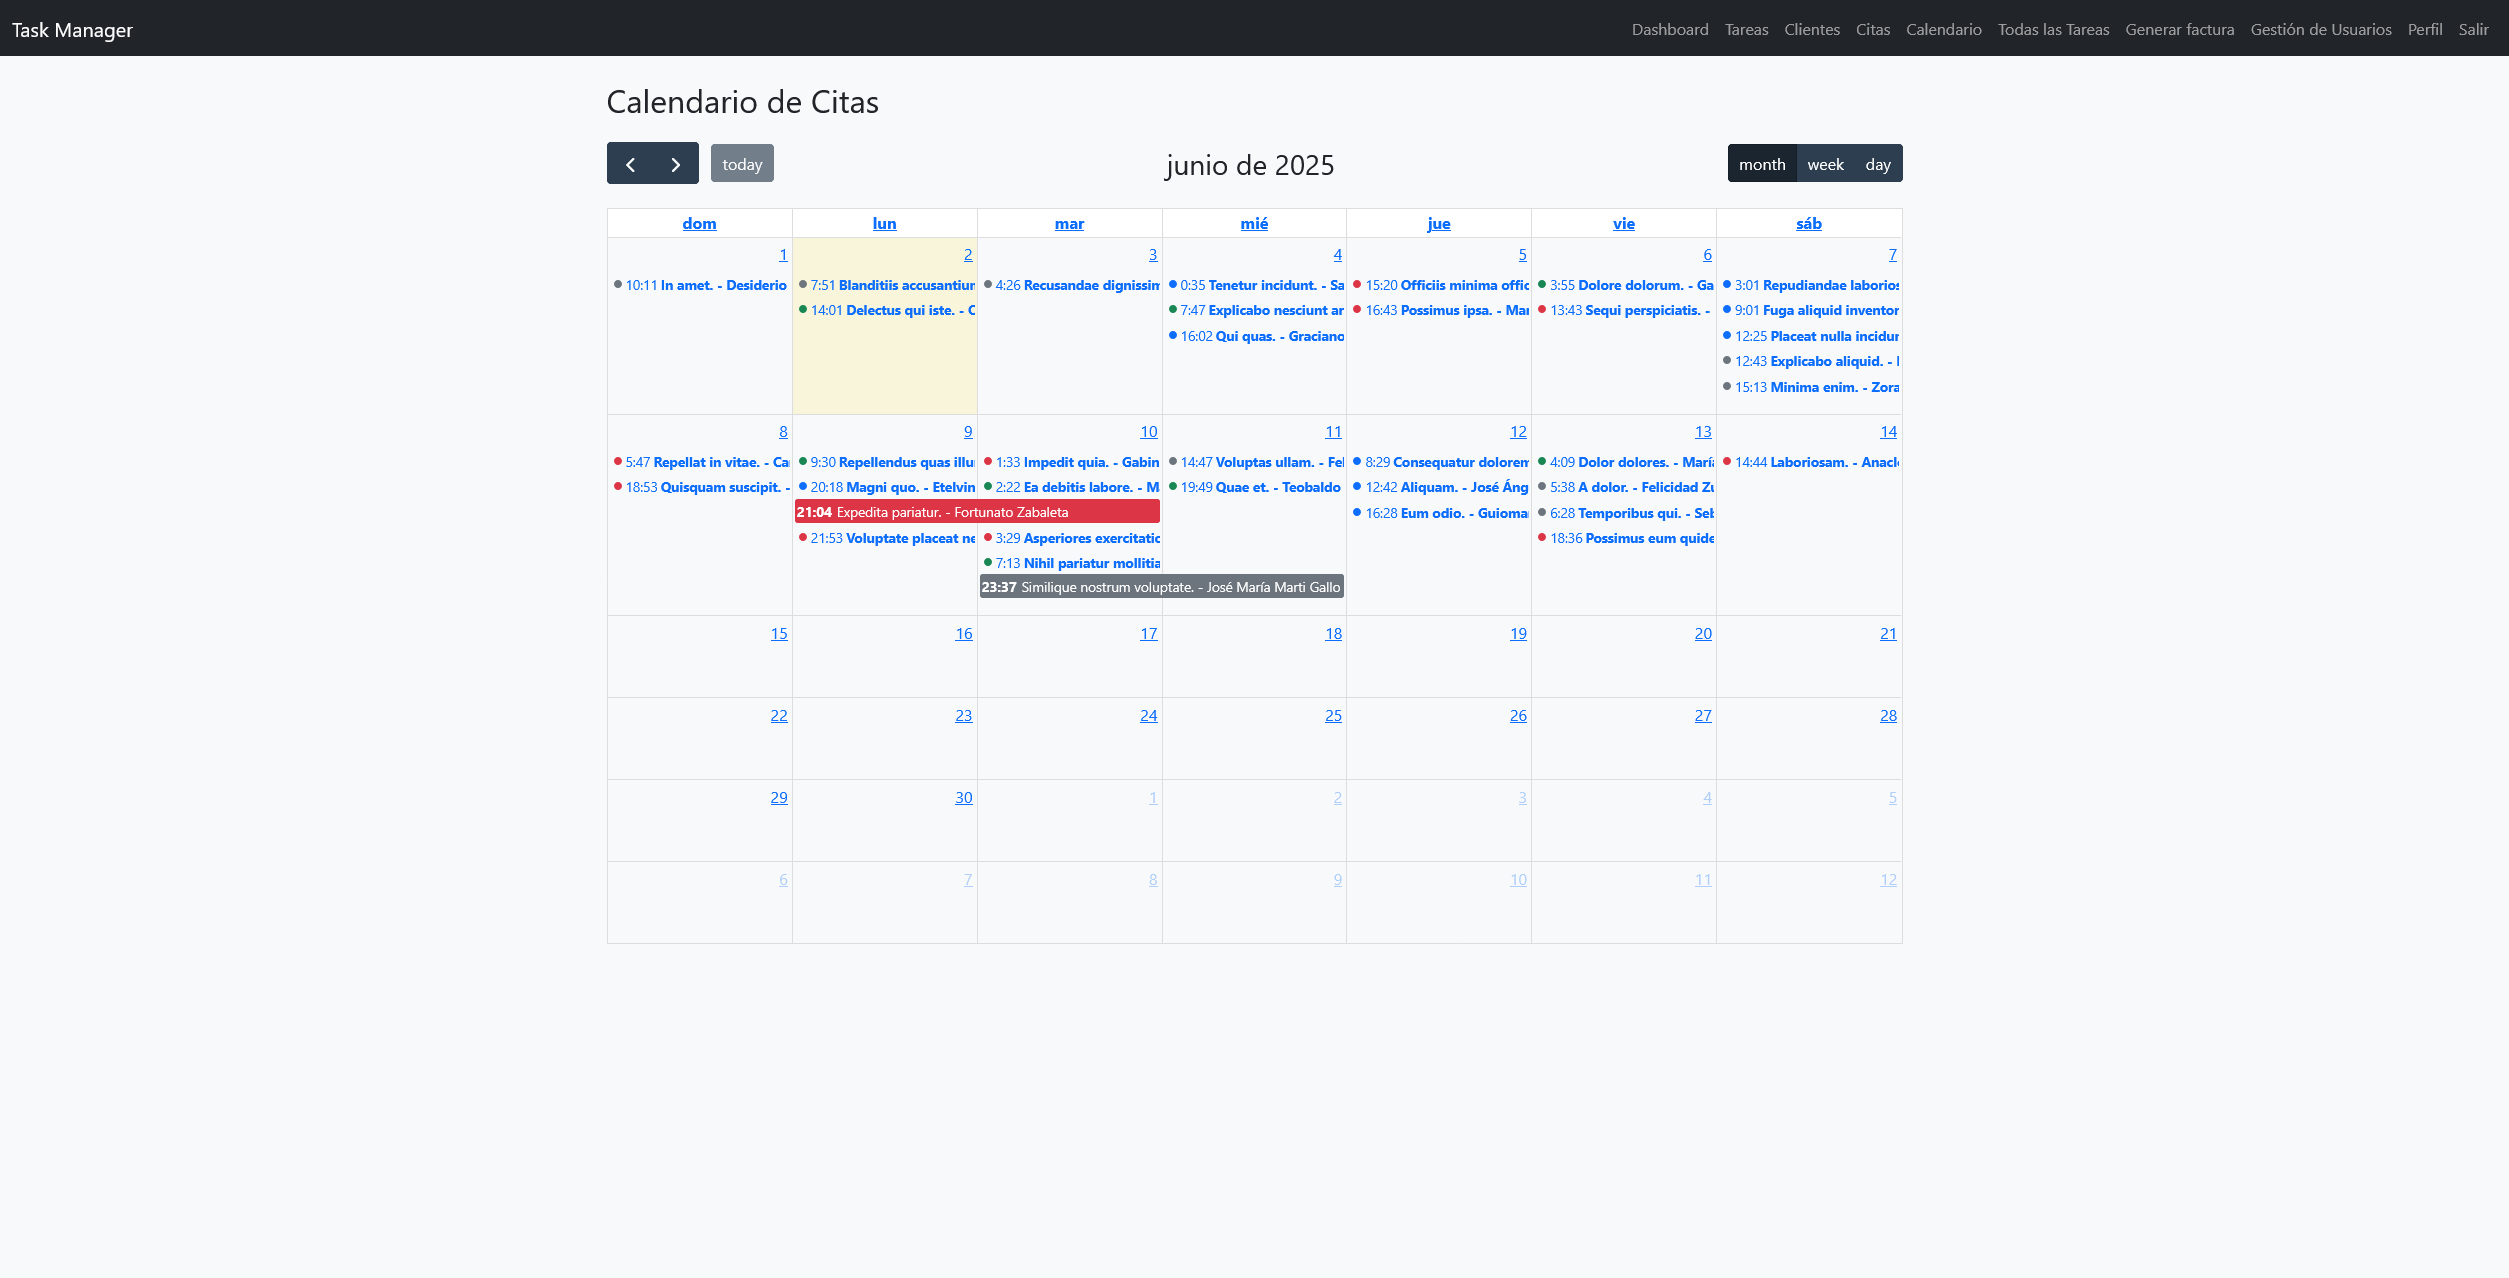The image size is (2509, 1278).
Task: Open the 10:11 In amet event
Action: pyautogui.click(x=700, y=285)
